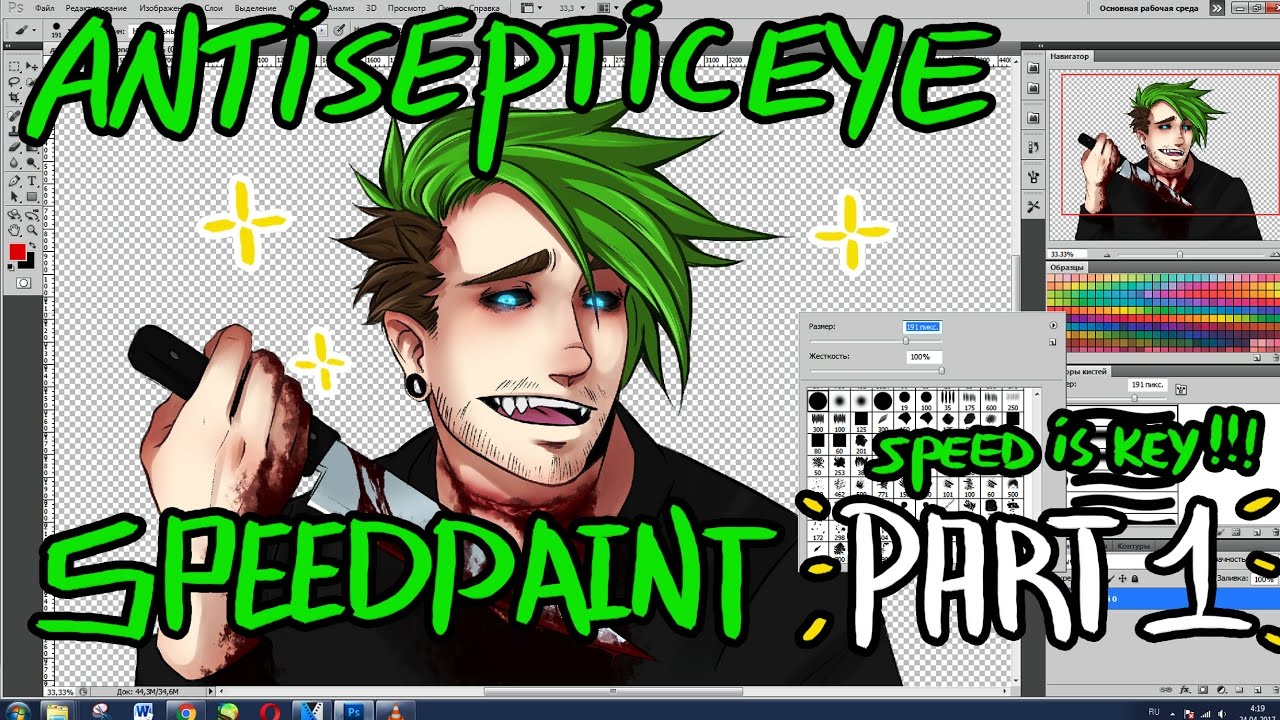Click the Размер field showing 191 пикс.
The height and width of the screenshot is (720, 1280).
[x=922, y=327]
